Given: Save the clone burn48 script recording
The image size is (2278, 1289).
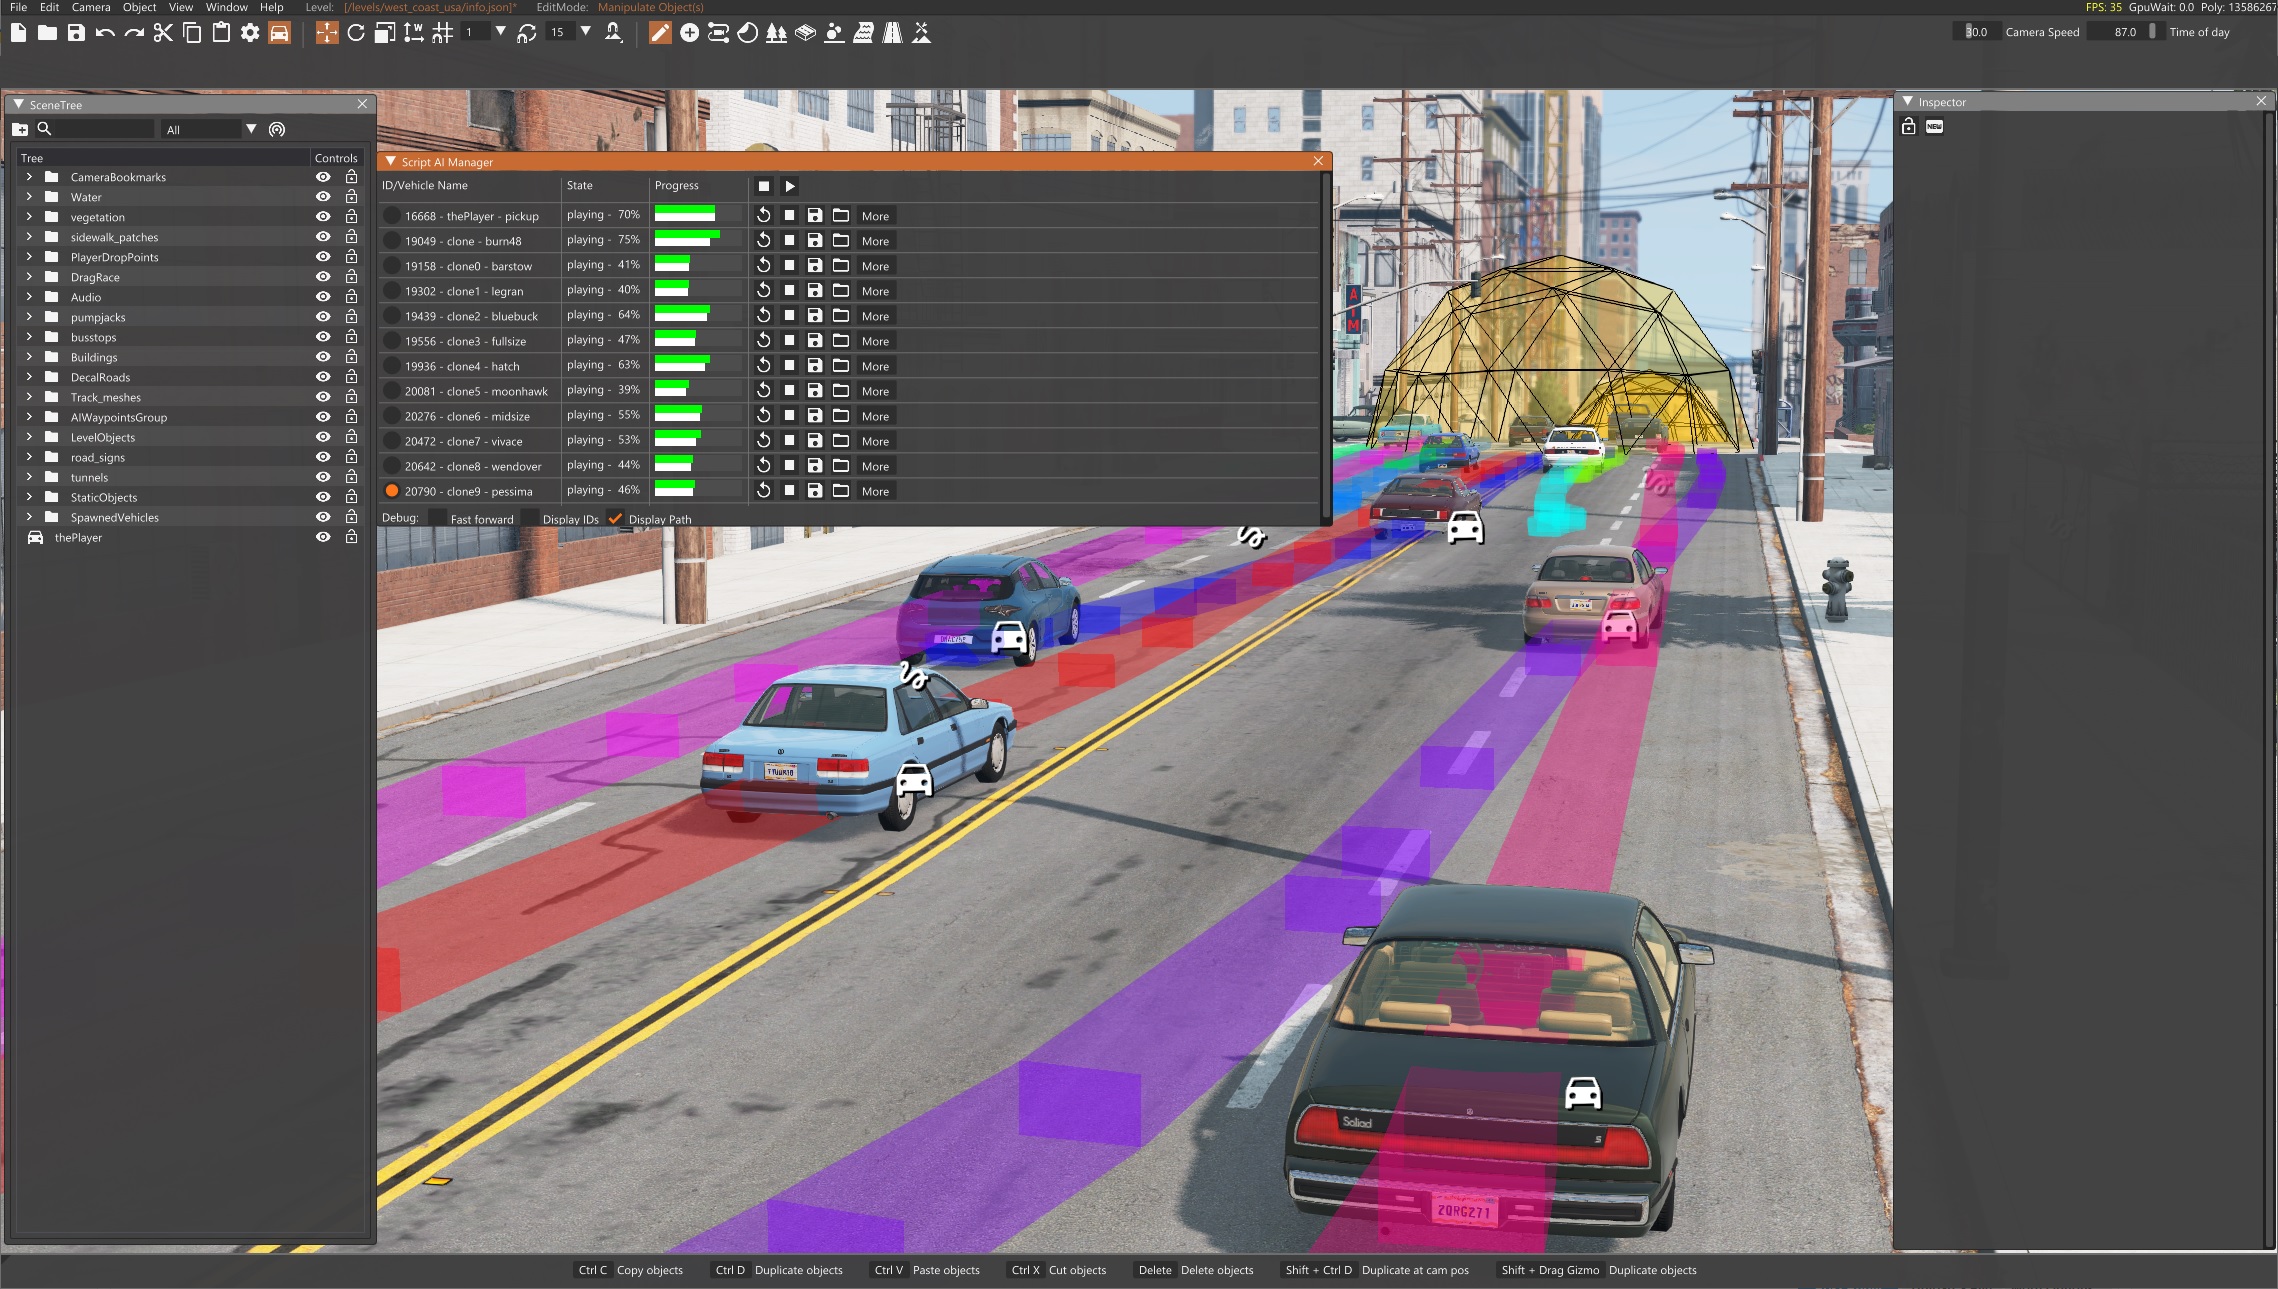Looking at the screenshot, I should (x=815, y=240).
